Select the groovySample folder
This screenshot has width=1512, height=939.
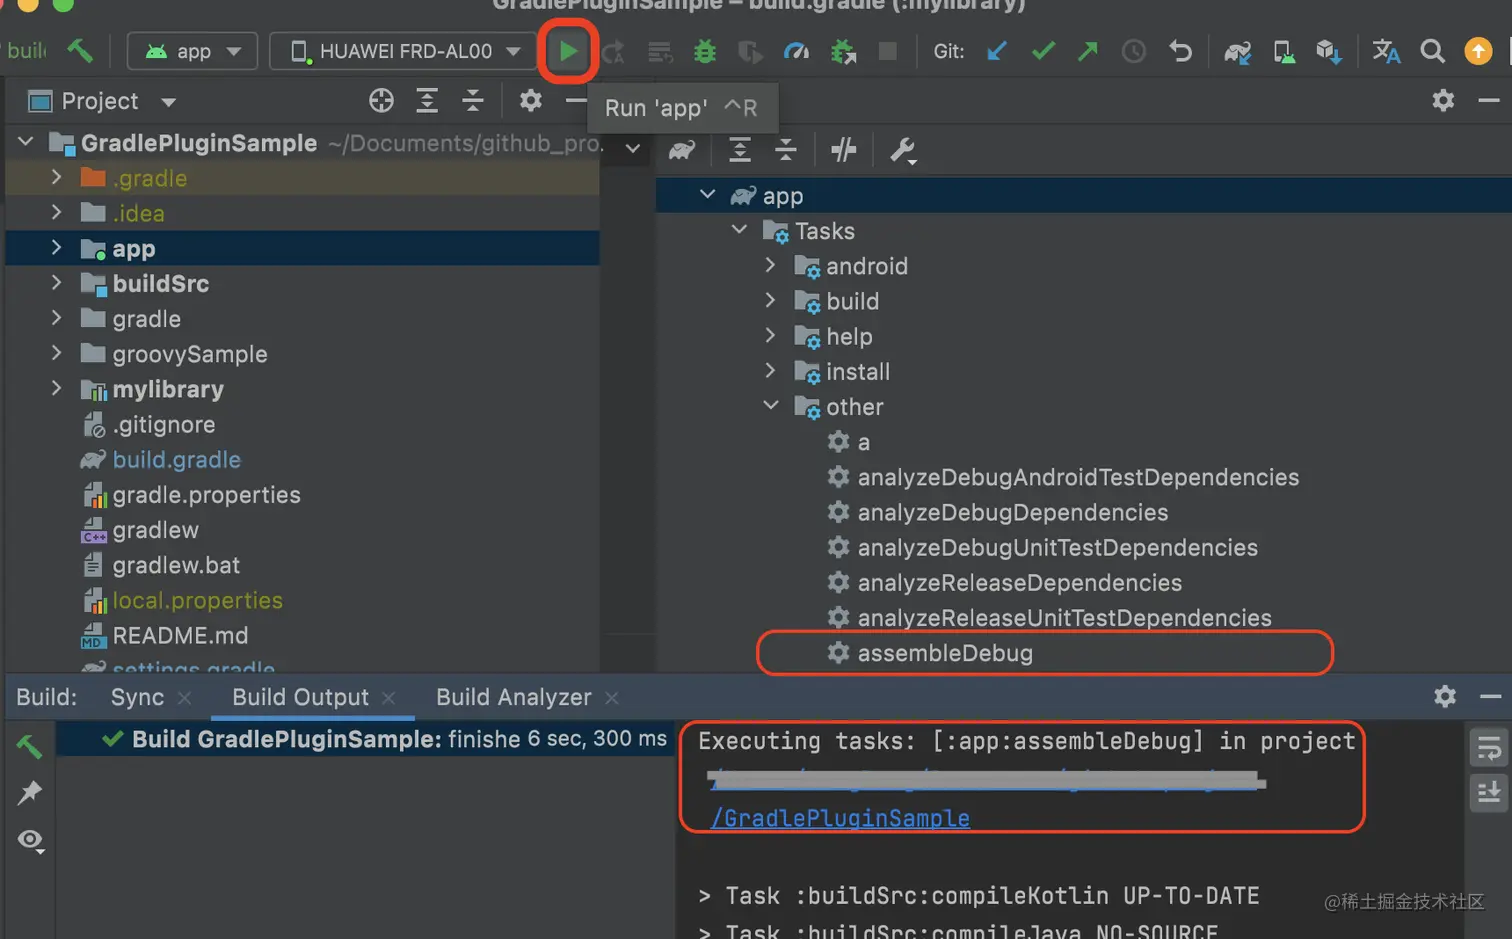tap(189, 354)
